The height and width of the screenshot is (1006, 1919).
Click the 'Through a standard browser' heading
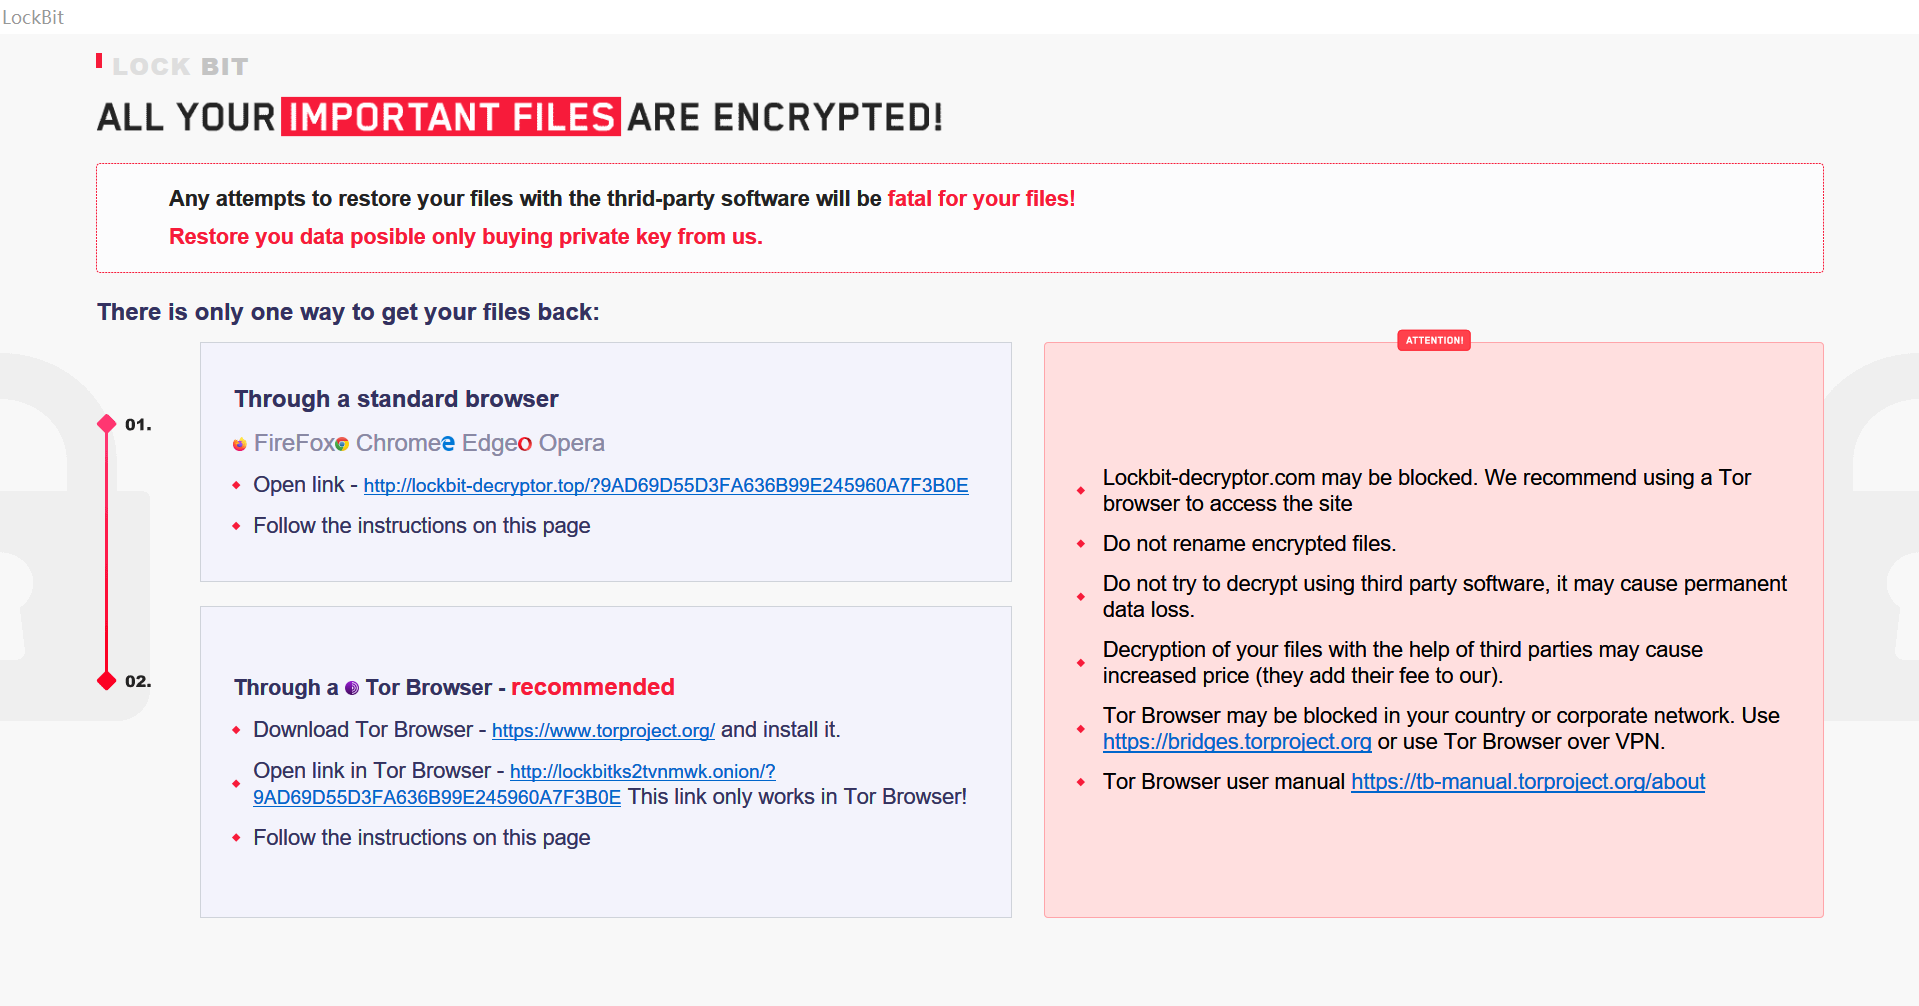click(396, 399)
